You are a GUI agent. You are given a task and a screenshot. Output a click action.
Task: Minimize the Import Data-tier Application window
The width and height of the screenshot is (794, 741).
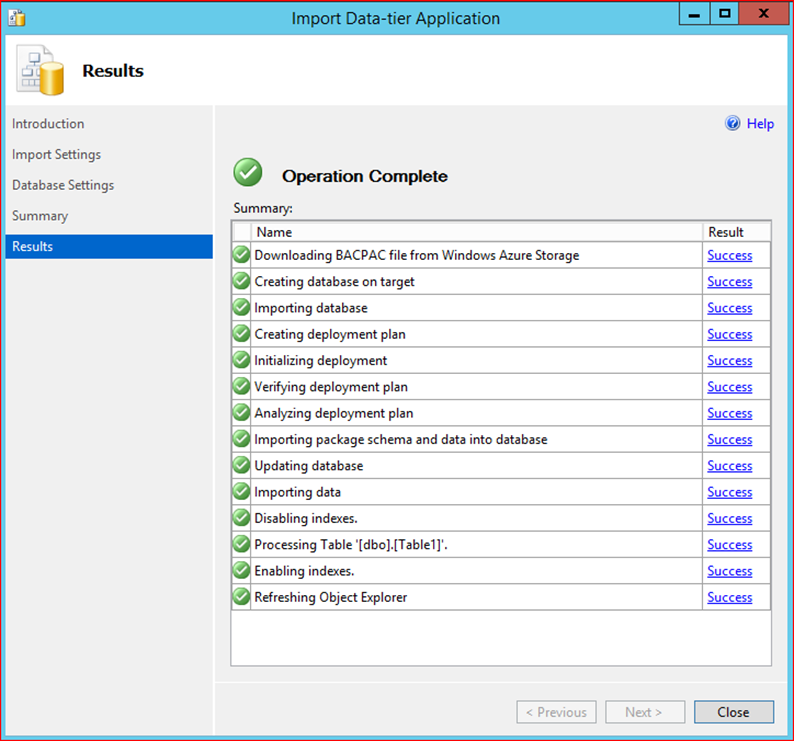click(694, 14)
